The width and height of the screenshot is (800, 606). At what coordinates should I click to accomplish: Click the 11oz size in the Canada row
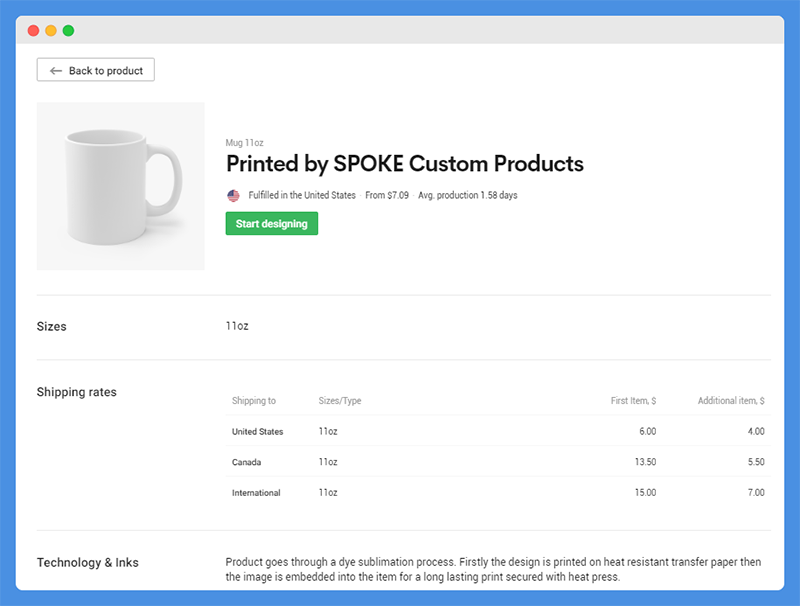[x=328, y=462]
